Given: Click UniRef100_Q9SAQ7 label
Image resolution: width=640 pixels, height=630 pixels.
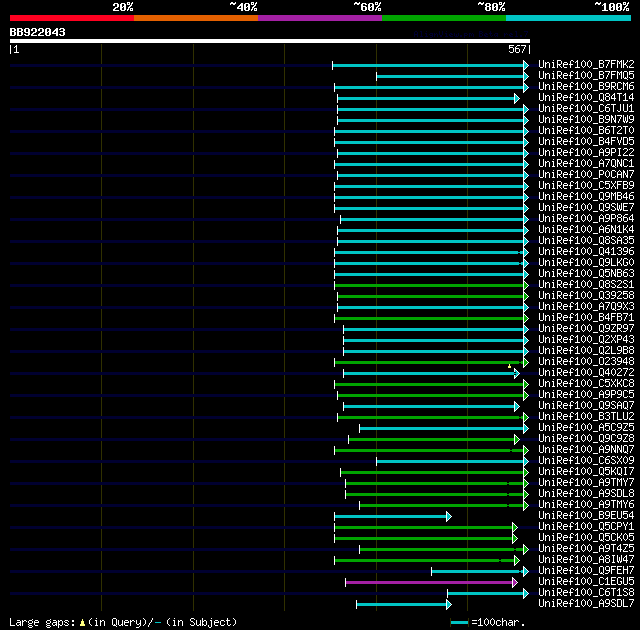Looking at the screenshot, I should (x=586, y=406).
